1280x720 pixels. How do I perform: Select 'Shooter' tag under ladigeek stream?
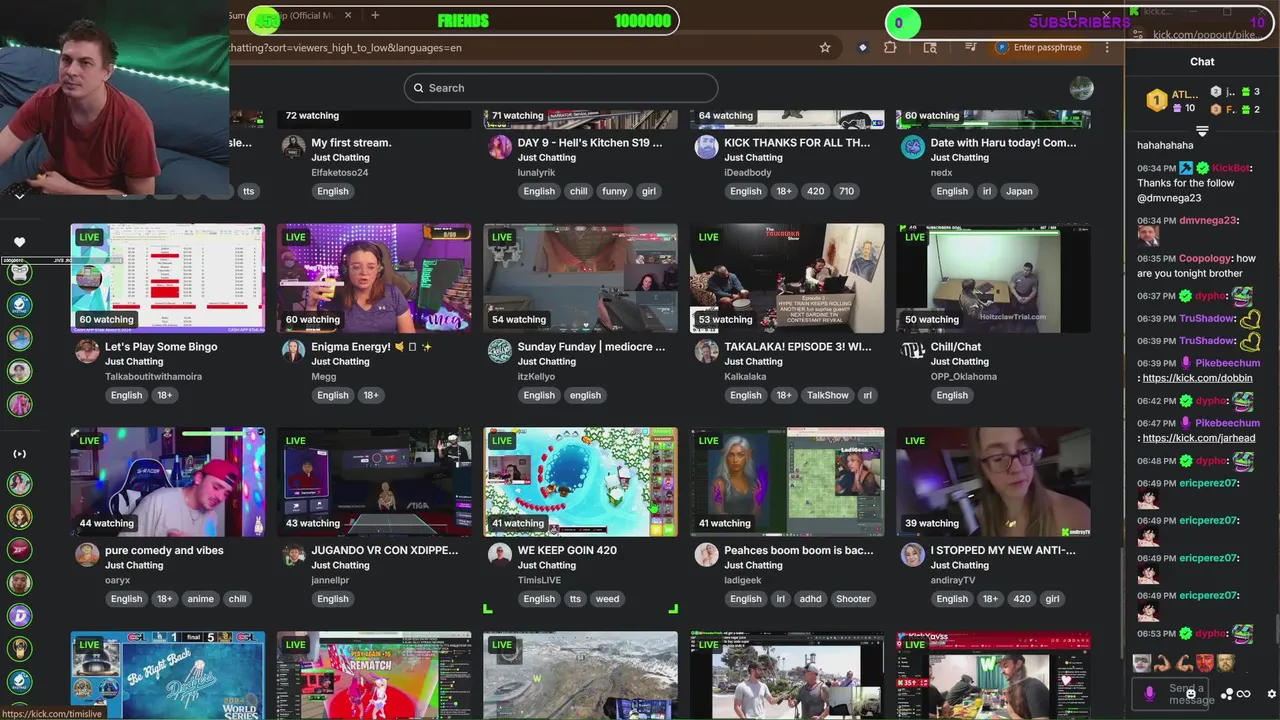[853, 599]
